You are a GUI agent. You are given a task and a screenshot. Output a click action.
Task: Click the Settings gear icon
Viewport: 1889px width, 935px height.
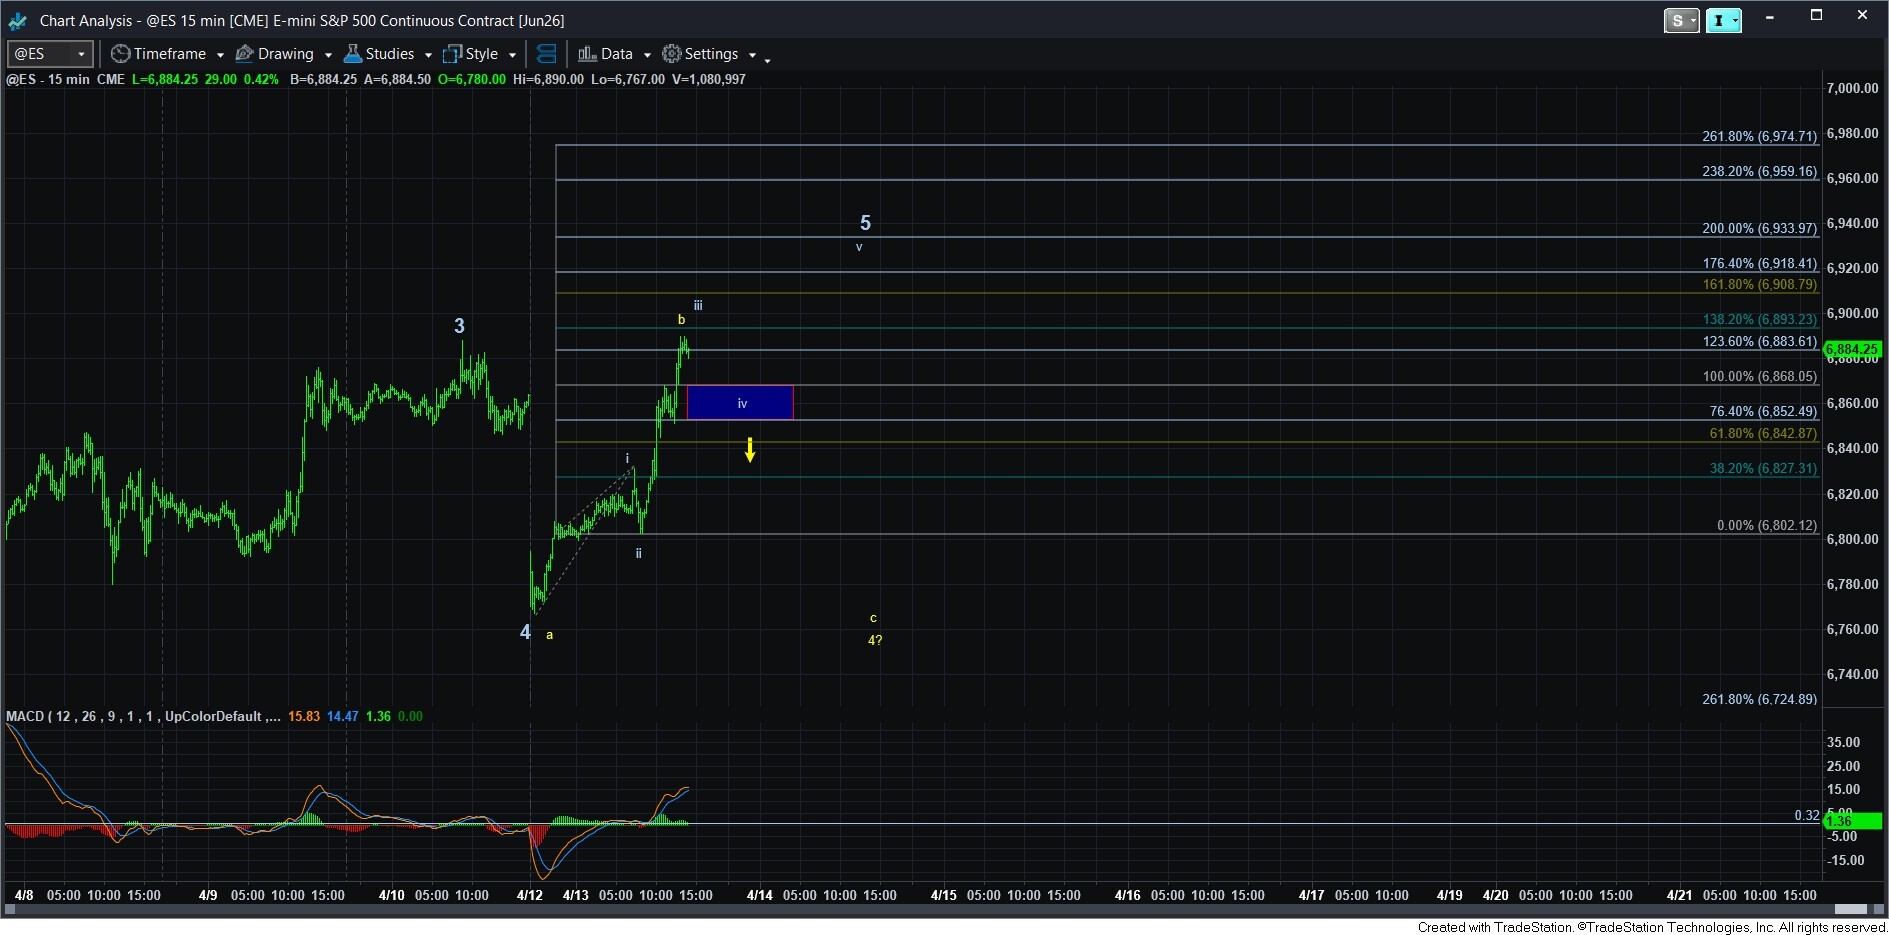672,54
